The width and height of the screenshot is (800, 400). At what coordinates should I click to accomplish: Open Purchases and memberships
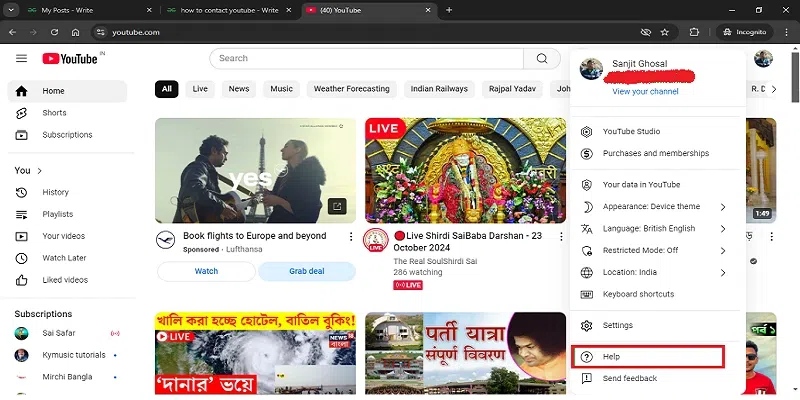click(658, 153)
